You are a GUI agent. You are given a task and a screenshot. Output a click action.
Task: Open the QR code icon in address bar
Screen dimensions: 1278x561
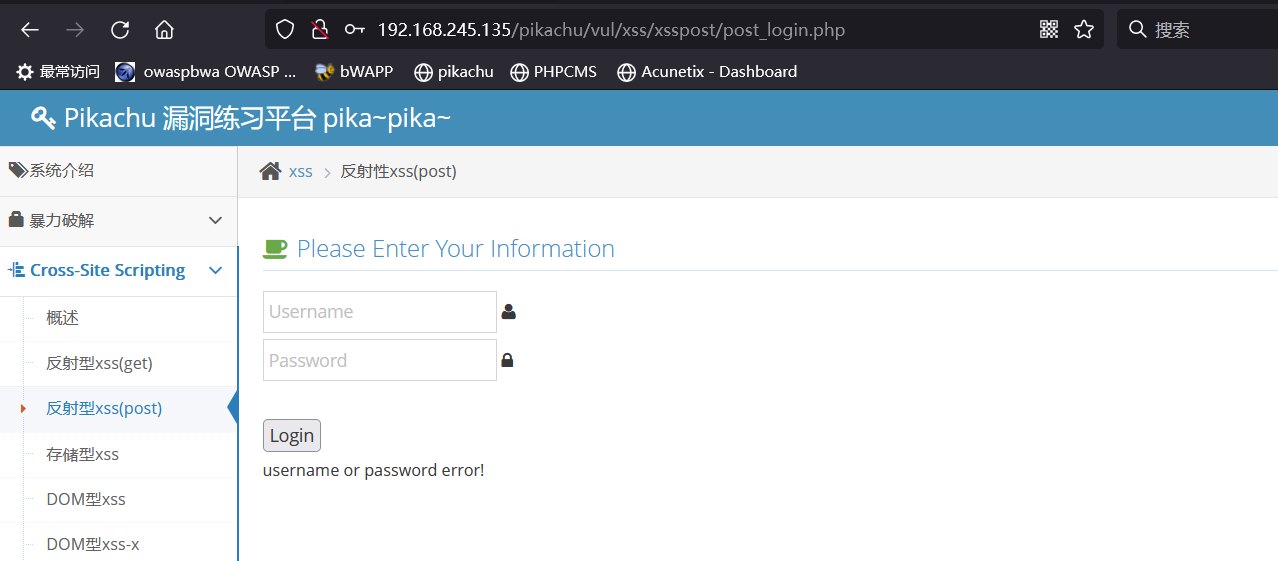1048,30
